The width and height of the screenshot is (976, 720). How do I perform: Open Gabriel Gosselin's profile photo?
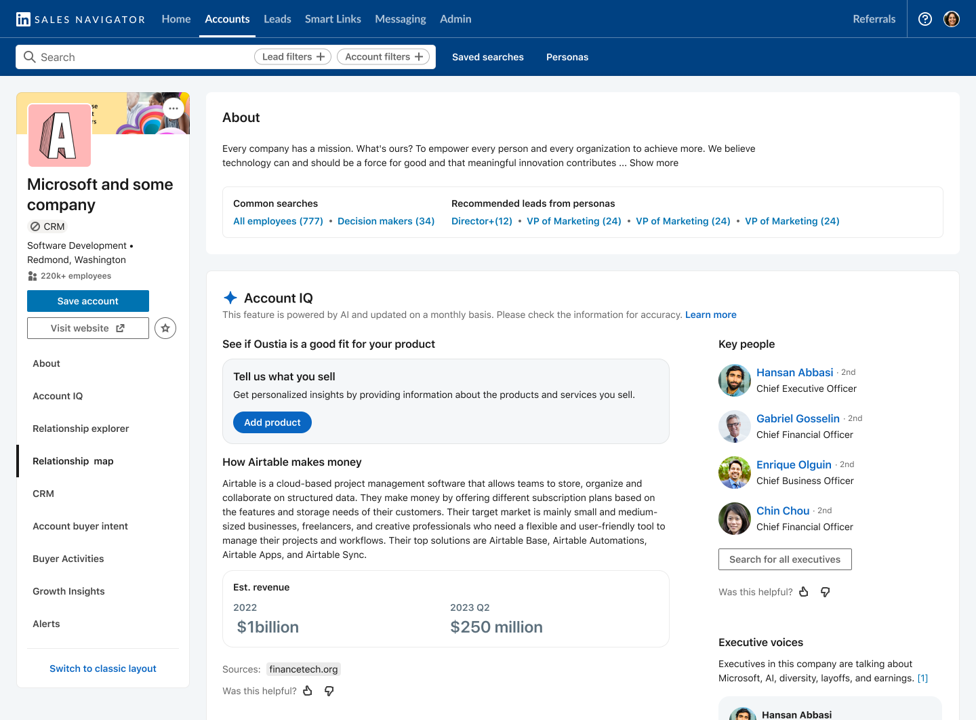pyautogui.click(x=734, y=426)
